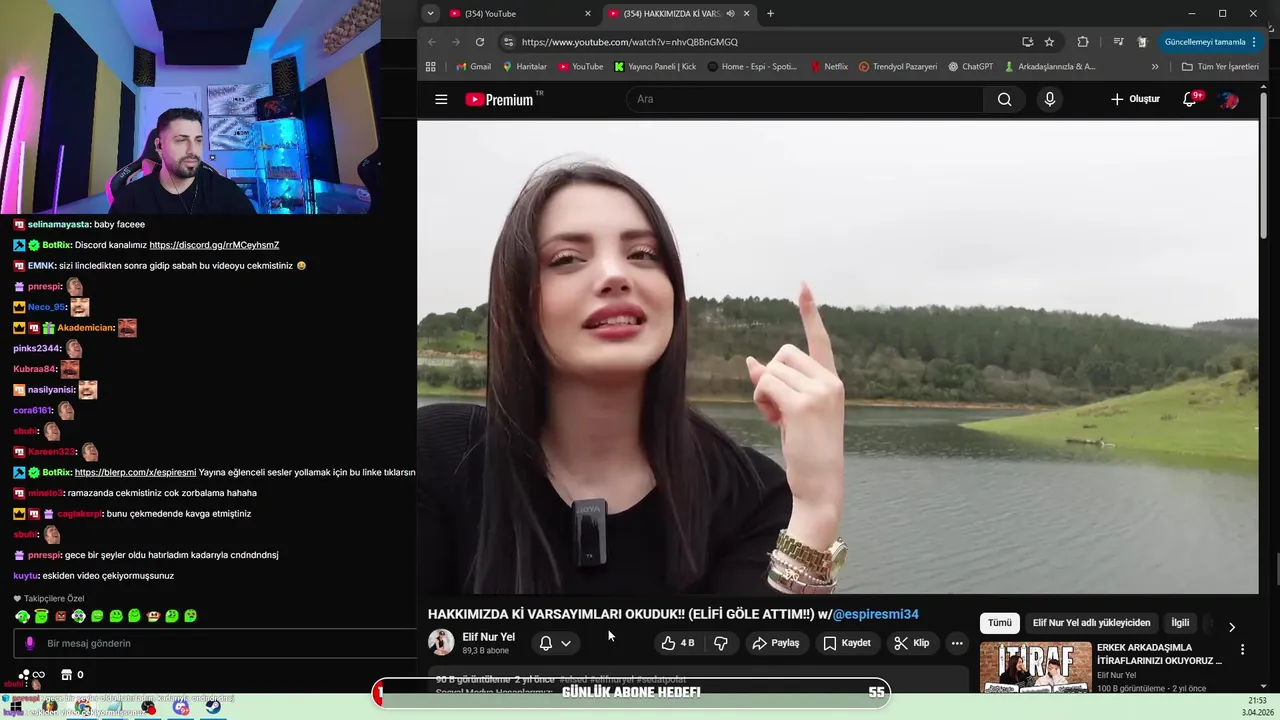The width and height of the screenshot is (1280, 720).
Task: Go back in Chrome navigation
Action: pyautogui.click(x=432, y=42)
